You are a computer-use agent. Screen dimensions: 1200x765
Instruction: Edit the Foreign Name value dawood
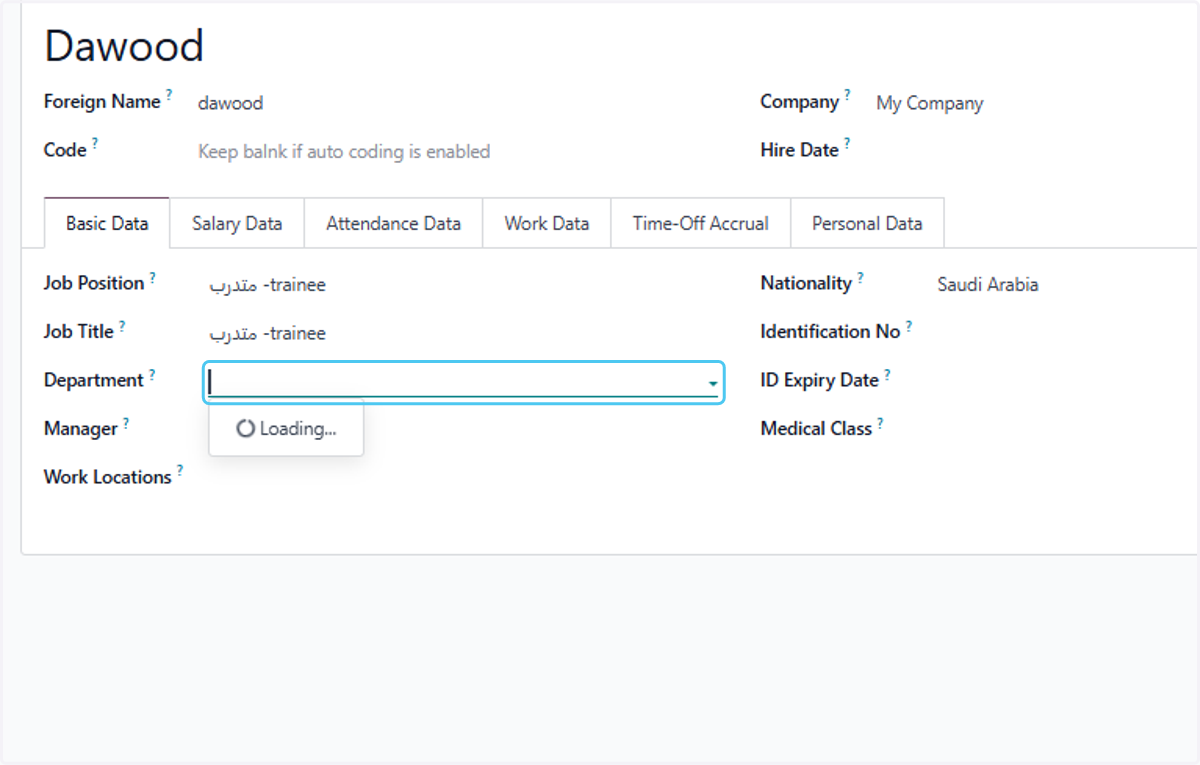[x=231, y=103]
